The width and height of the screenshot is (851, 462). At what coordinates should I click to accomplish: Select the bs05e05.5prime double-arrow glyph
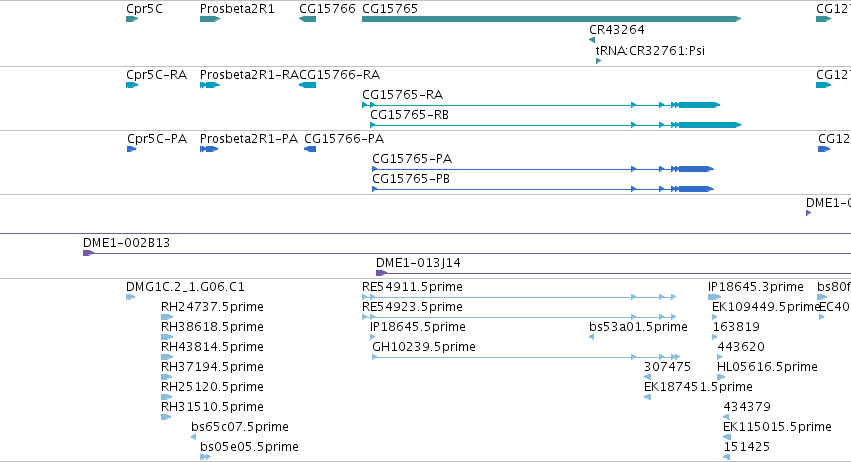tap(205, 457)
